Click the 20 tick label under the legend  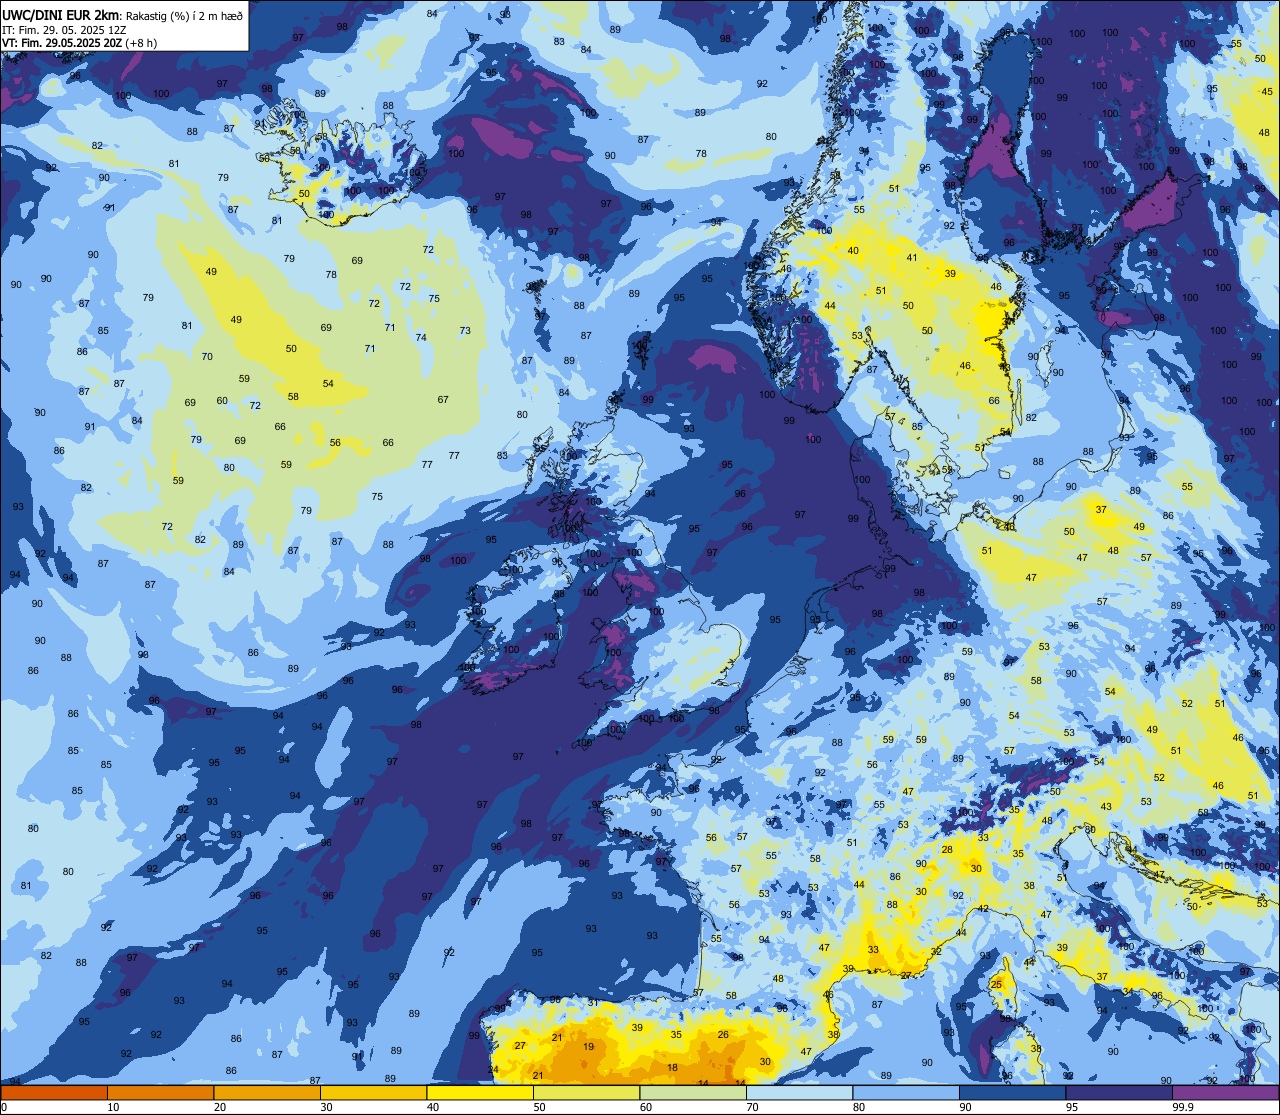(x=220, y=1107)
